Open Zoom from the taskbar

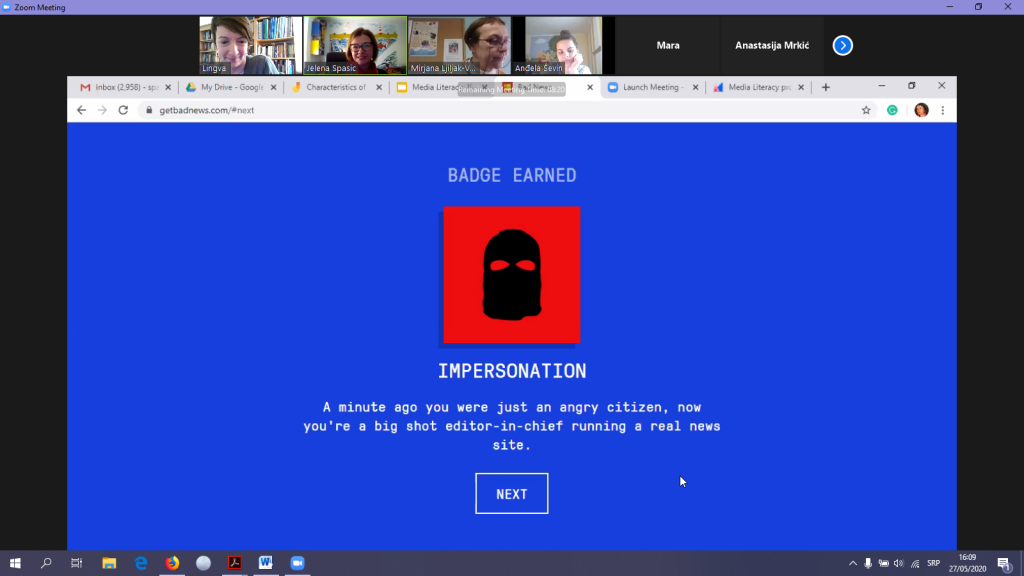[x=297, y=563]
